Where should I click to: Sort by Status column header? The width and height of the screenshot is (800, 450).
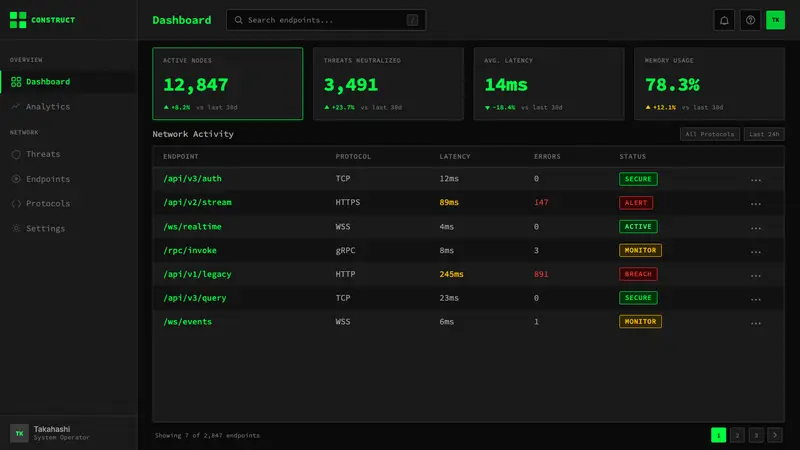coord(633,157)
